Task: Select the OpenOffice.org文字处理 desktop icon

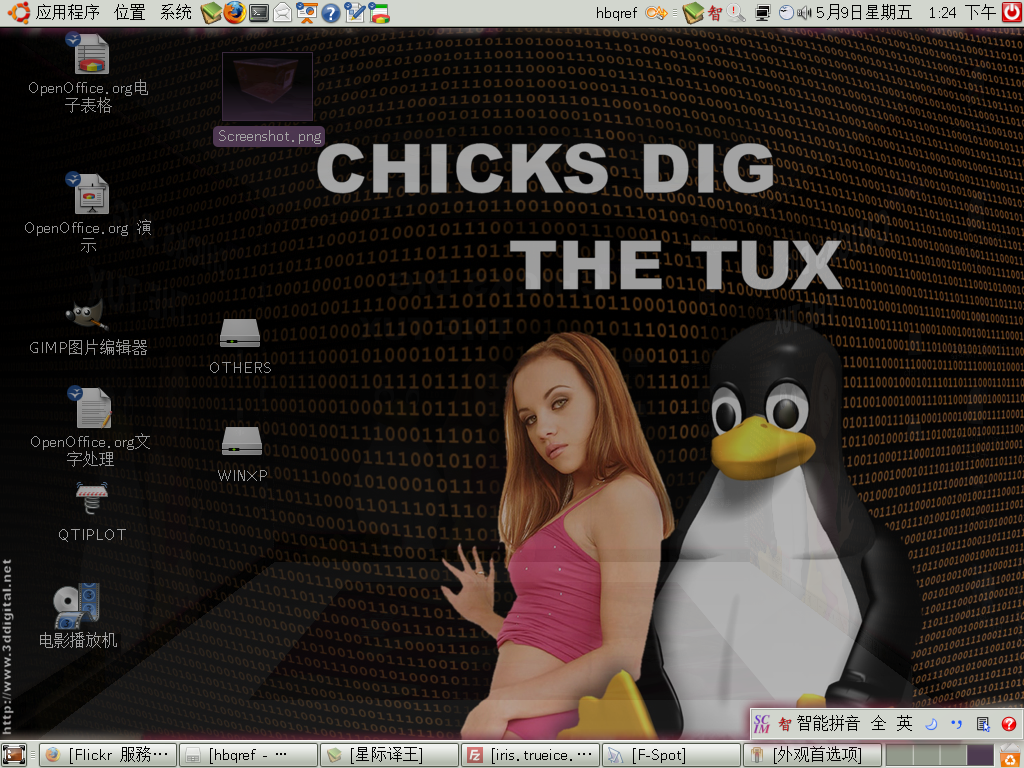Action: click(90, 426)
